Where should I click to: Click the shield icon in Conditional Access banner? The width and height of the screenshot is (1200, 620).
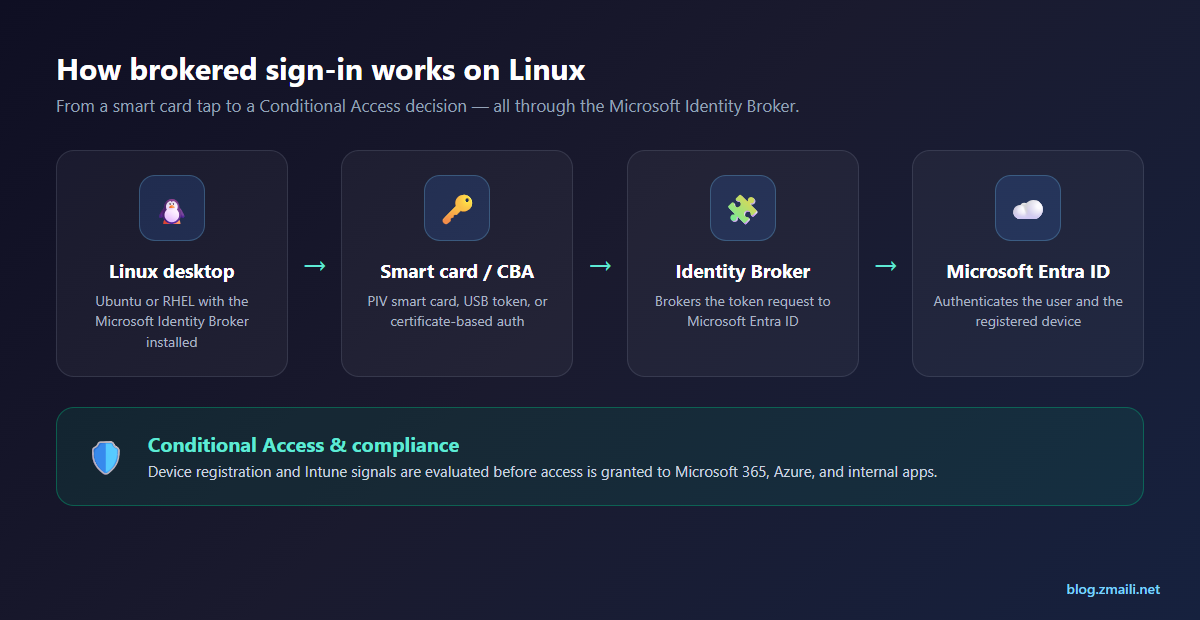pyautogui.click(x=106, y=457)
